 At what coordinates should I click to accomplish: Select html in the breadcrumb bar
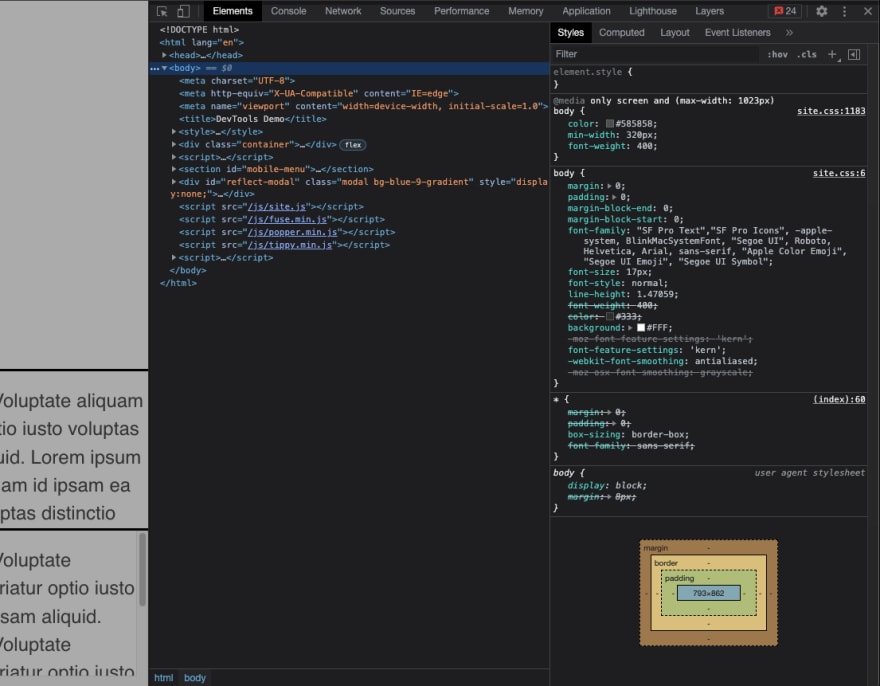point(164,678)
